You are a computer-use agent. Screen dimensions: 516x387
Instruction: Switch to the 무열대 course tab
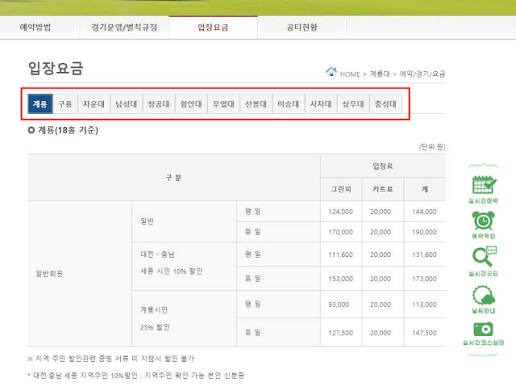coord(224,104)
